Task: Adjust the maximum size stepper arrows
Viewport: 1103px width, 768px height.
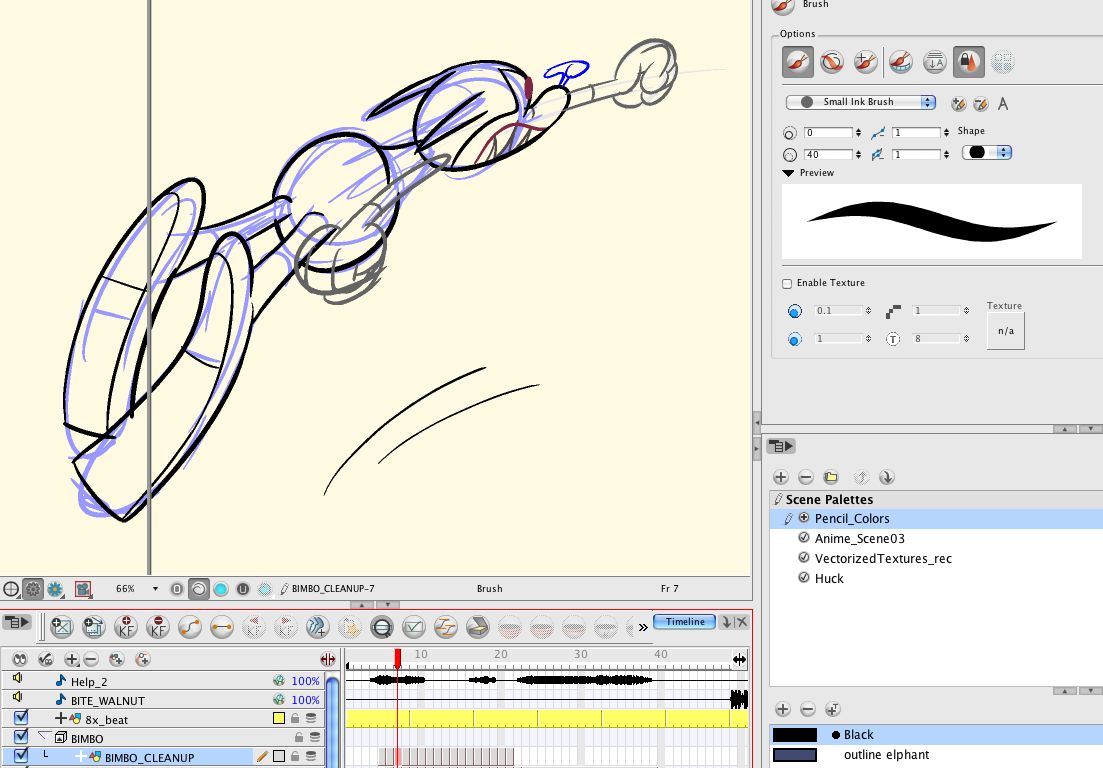Action: pyautogui.click(x=858, y=154)
